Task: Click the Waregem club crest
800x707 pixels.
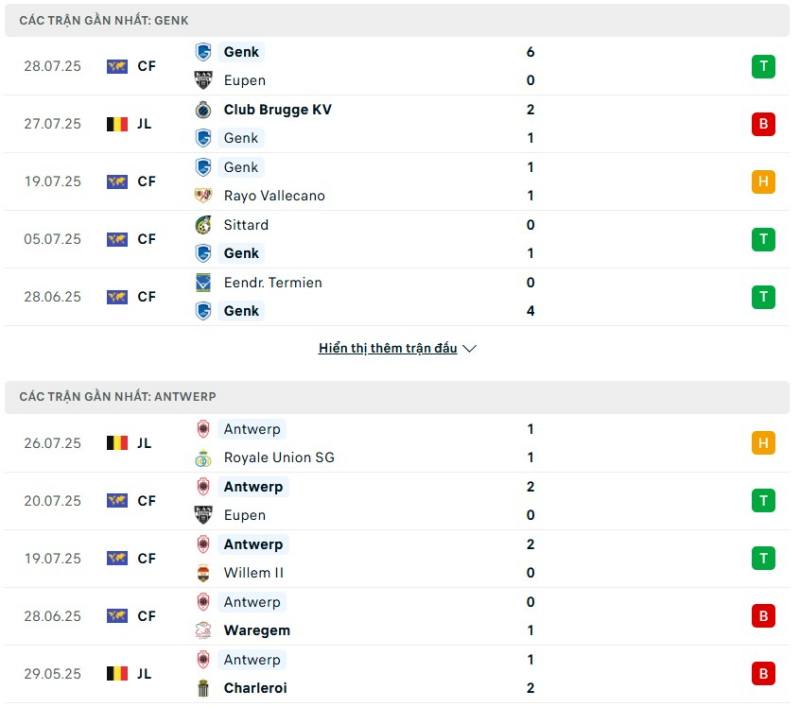Action: pos(203,630)
